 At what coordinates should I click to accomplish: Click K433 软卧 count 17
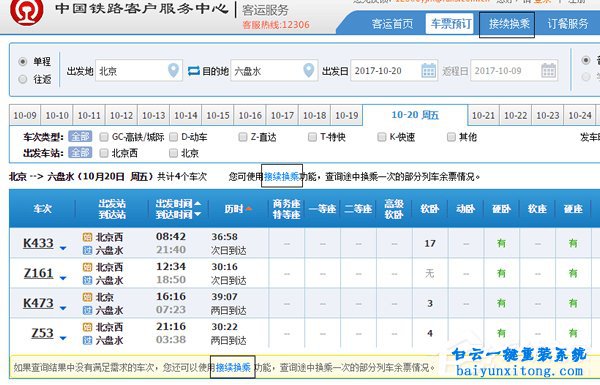(x=430, y=243)
